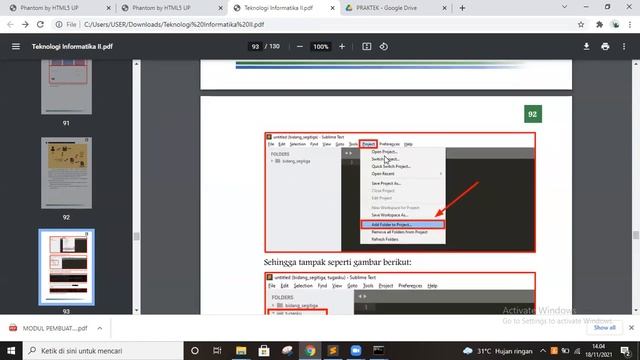Bookmark this page with star icon
Screen dimensions: 640x360
click(581, 24)
